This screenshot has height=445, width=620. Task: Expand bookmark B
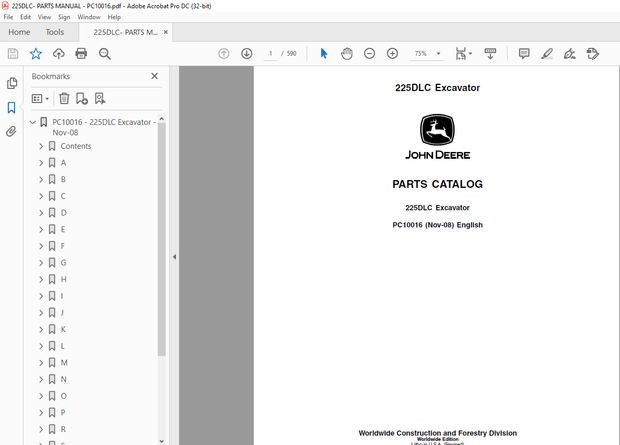tap(41, 180)
